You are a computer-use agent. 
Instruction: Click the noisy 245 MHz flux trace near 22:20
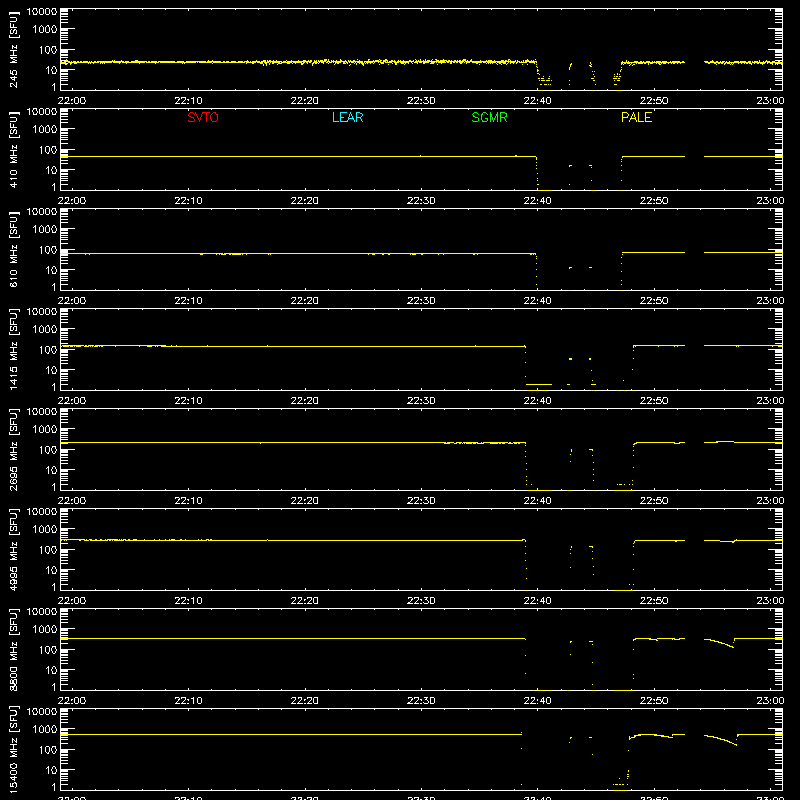click(x=305, y=62)
